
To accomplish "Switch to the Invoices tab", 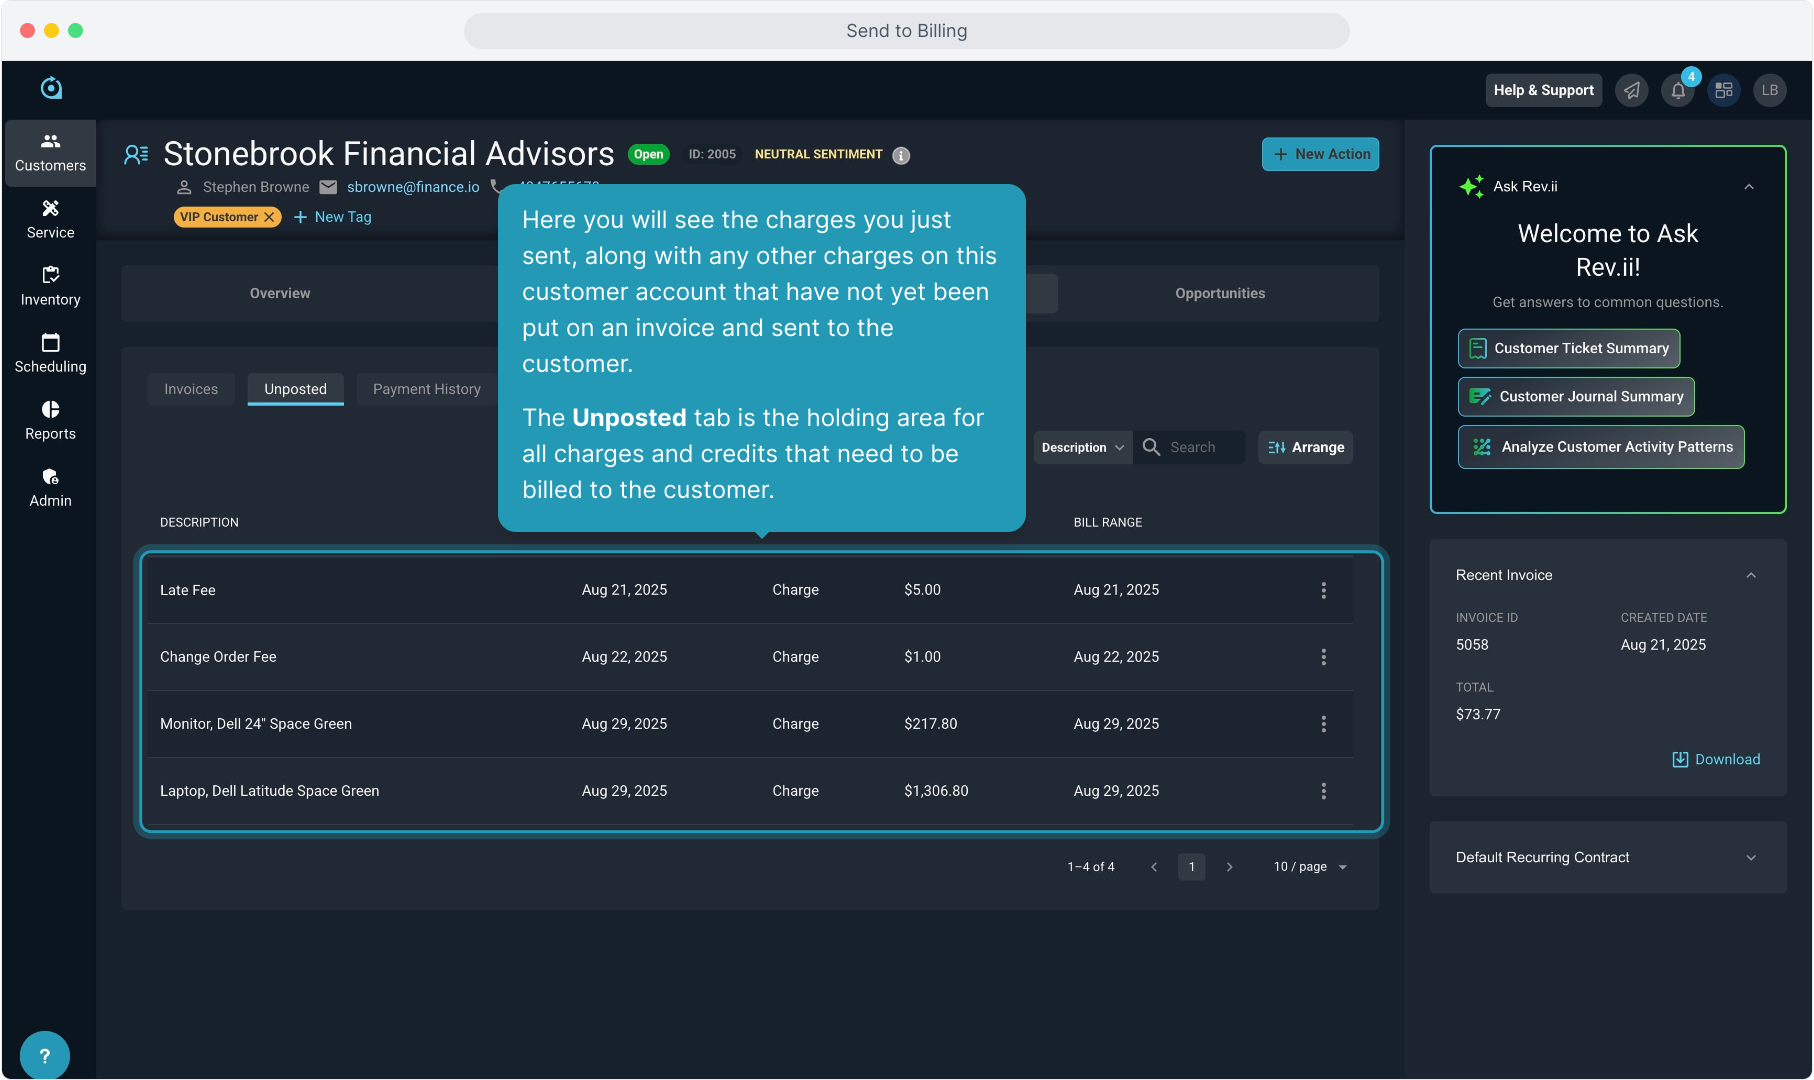I will point(191,389).
